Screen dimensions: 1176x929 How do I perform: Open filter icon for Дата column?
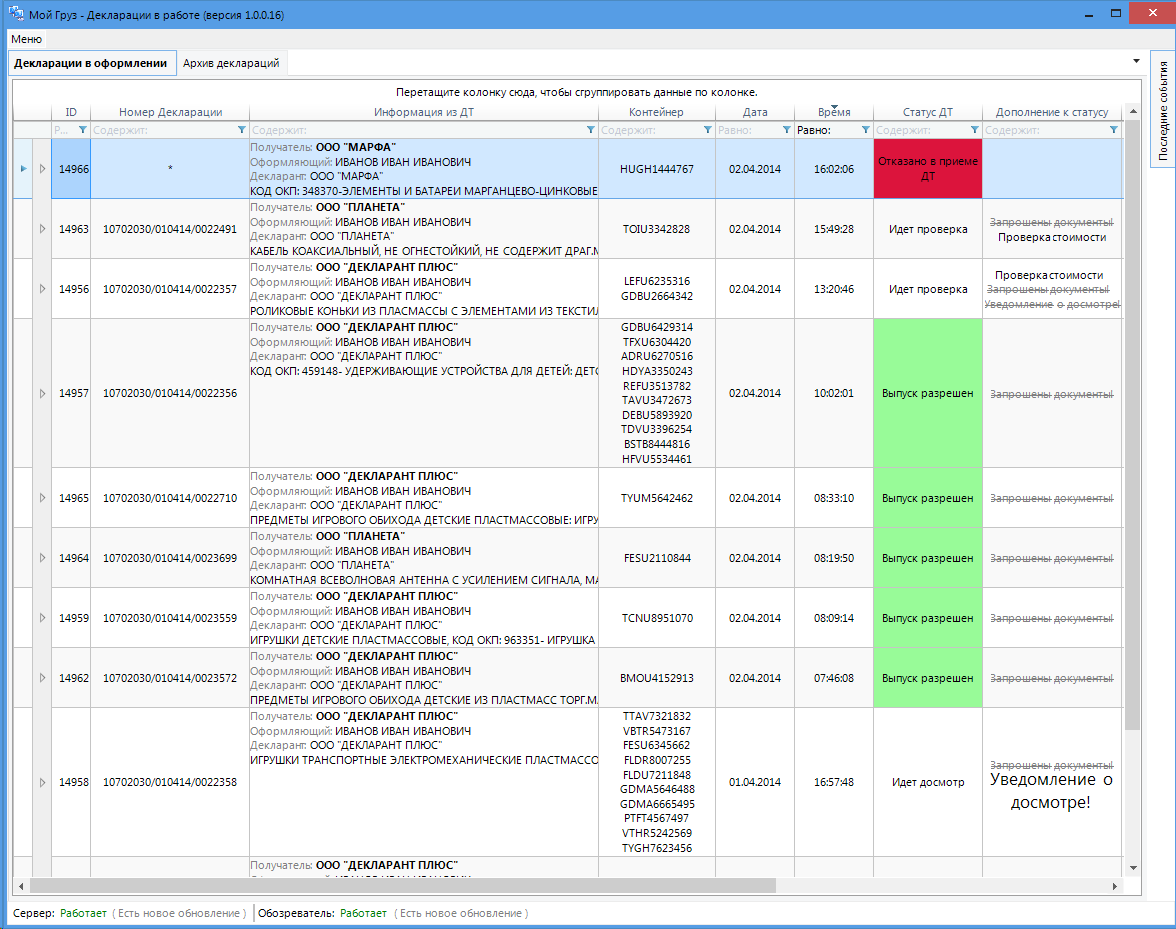tap(787, 130)
